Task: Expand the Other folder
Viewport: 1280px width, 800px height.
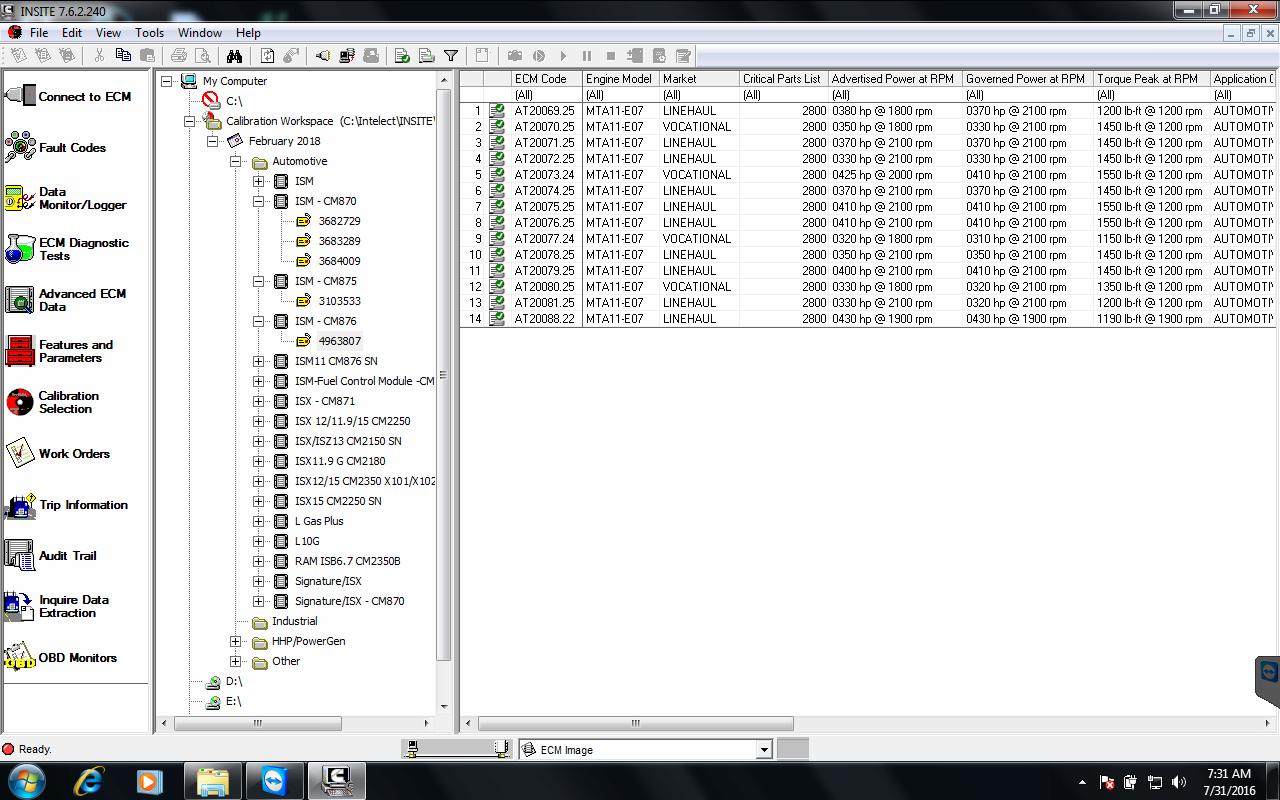Action: pos(235,661)
